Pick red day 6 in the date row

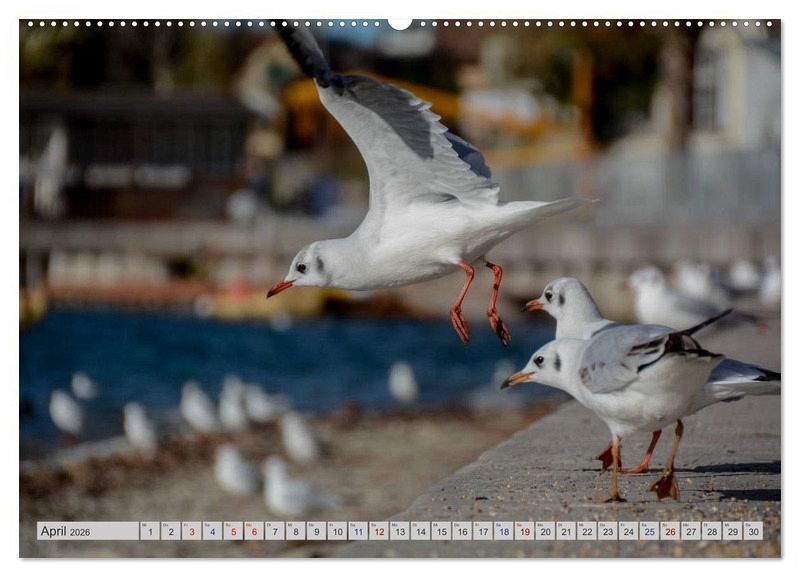pos(253,531)
